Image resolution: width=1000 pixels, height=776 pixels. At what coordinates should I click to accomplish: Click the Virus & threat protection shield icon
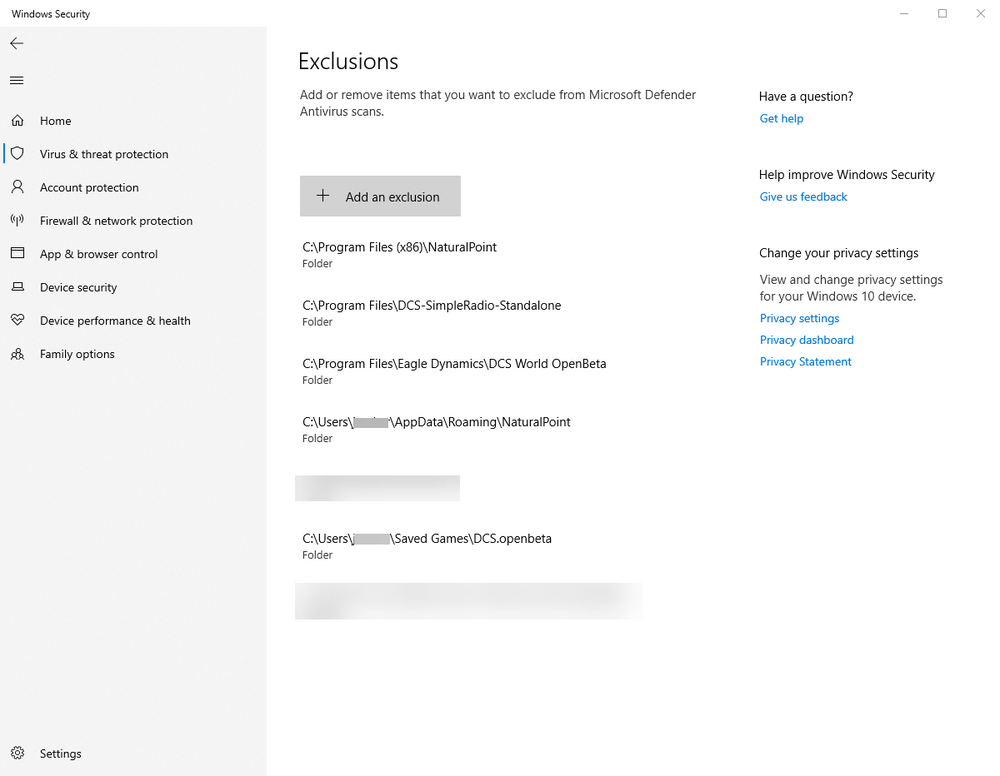17,154
